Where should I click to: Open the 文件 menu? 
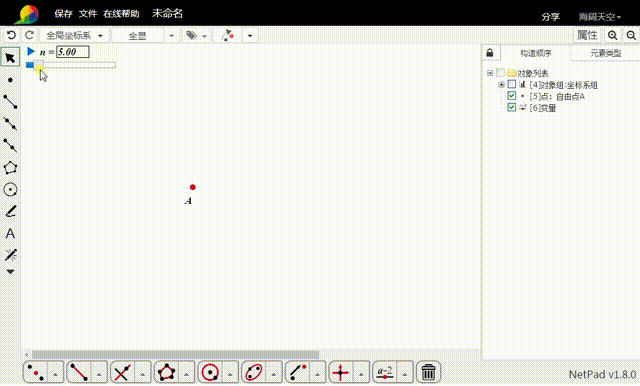point(88,14)
